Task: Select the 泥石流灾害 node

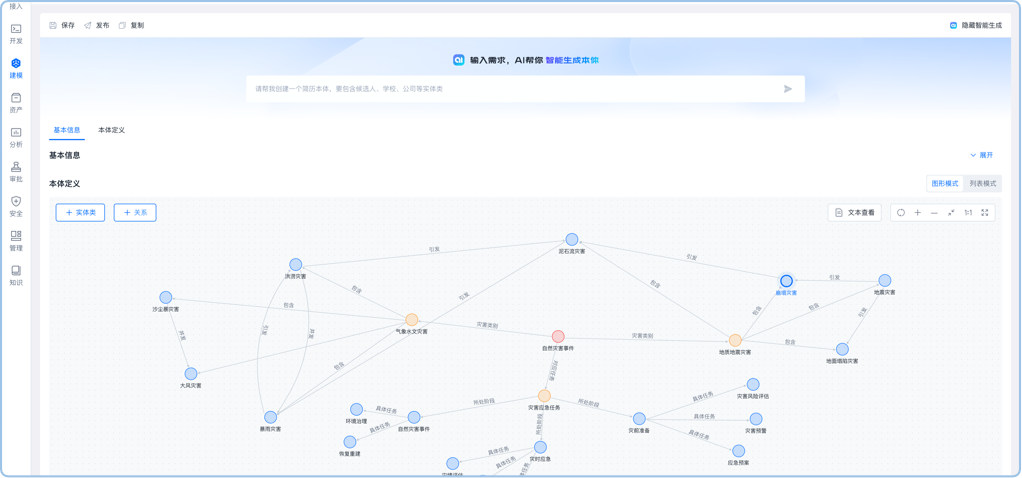Action: [572, 239]
